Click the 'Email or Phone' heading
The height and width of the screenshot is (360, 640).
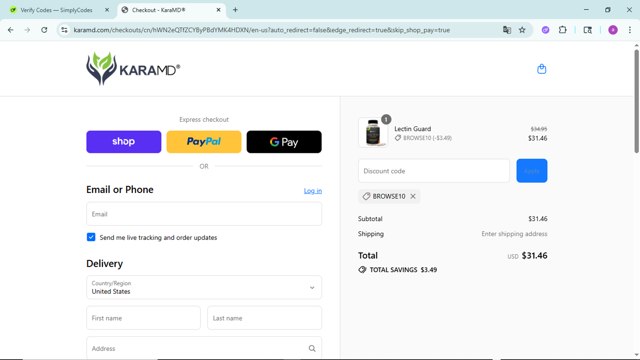click(120, 189)
